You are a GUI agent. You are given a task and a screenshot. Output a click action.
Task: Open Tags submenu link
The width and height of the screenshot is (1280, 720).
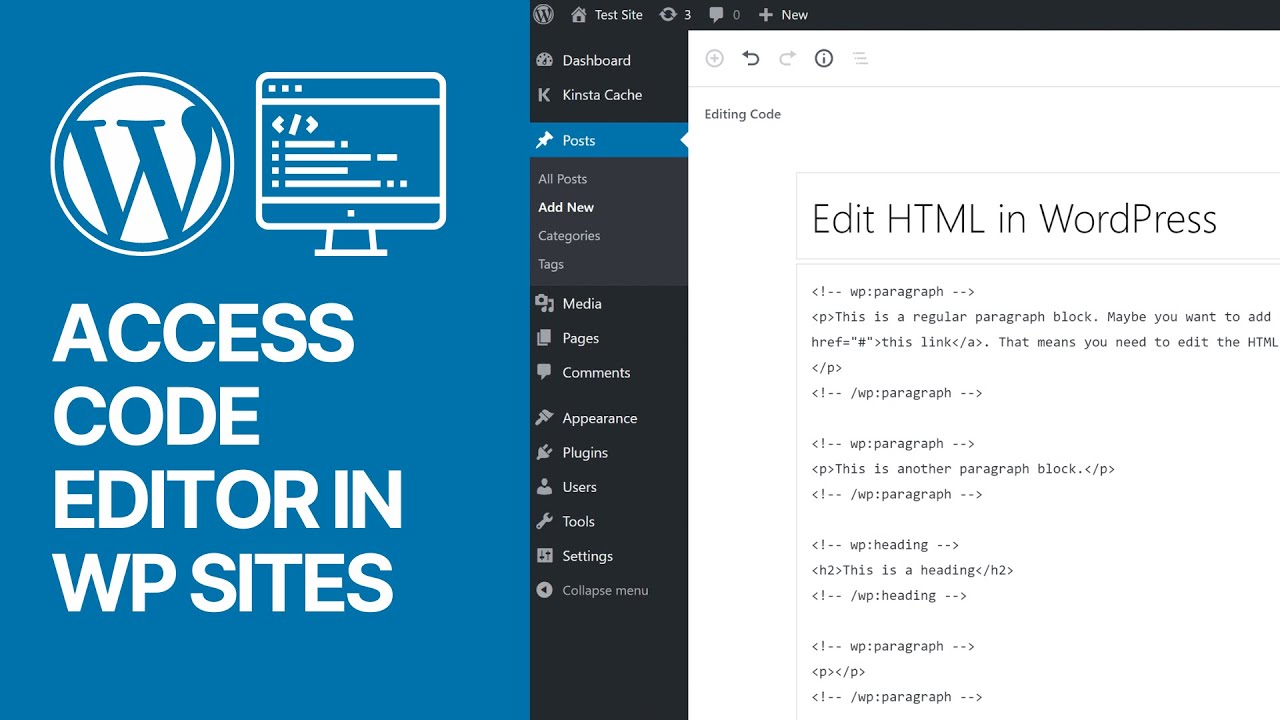pyautogui.click(x=551, y=264)
